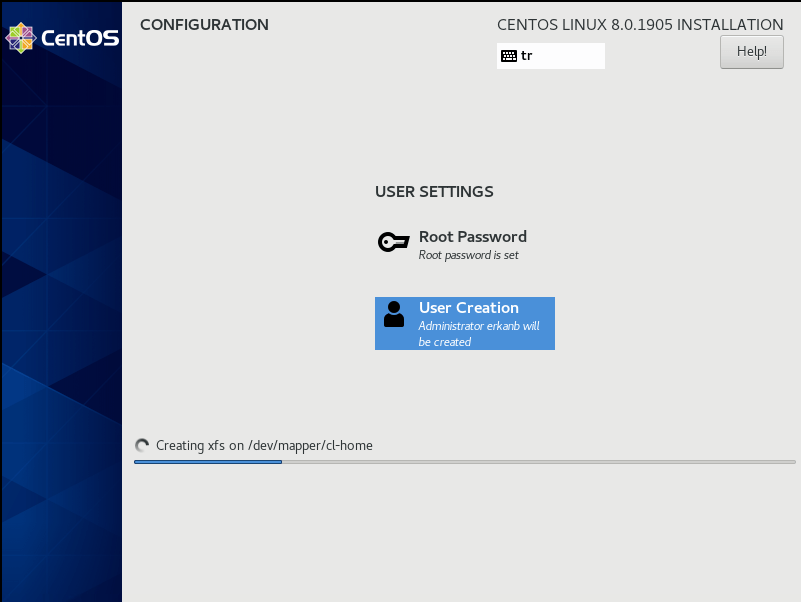Viewport: 801px width, 602px height.
Task: Click the Root Password key icon
Action: [393, 242]
